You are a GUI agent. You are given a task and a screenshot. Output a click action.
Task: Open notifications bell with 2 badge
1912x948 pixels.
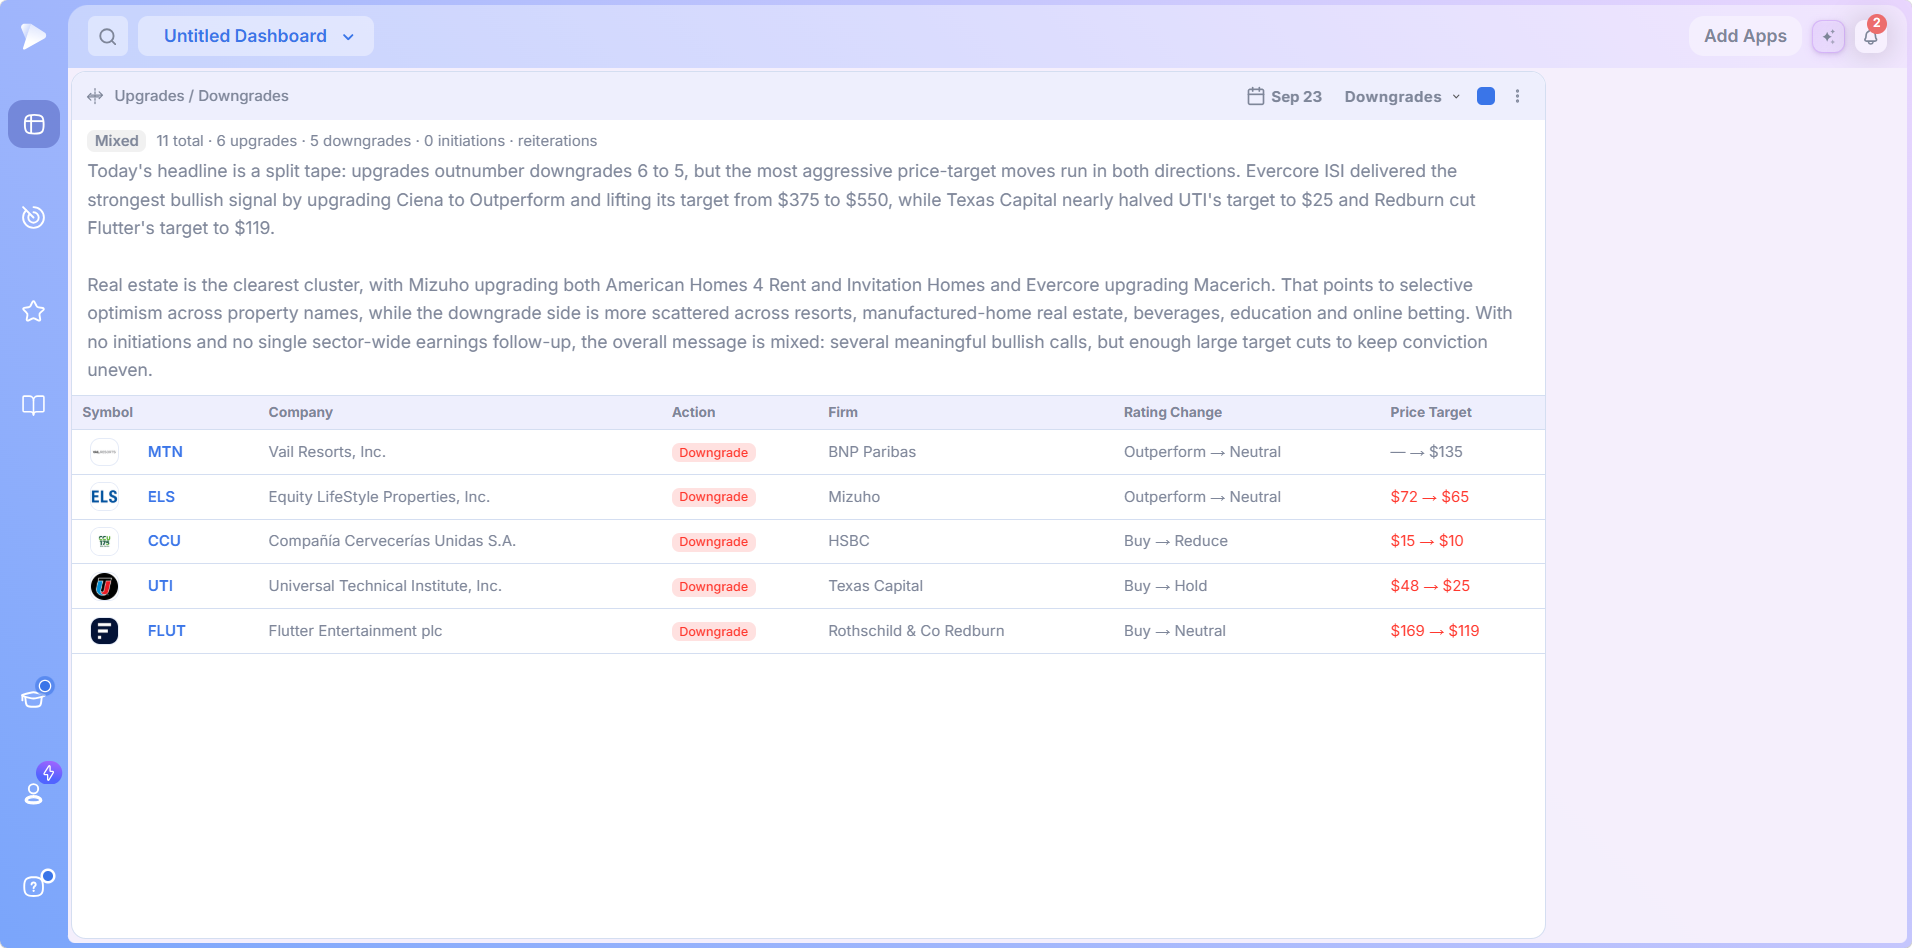tap(1870, 36)
